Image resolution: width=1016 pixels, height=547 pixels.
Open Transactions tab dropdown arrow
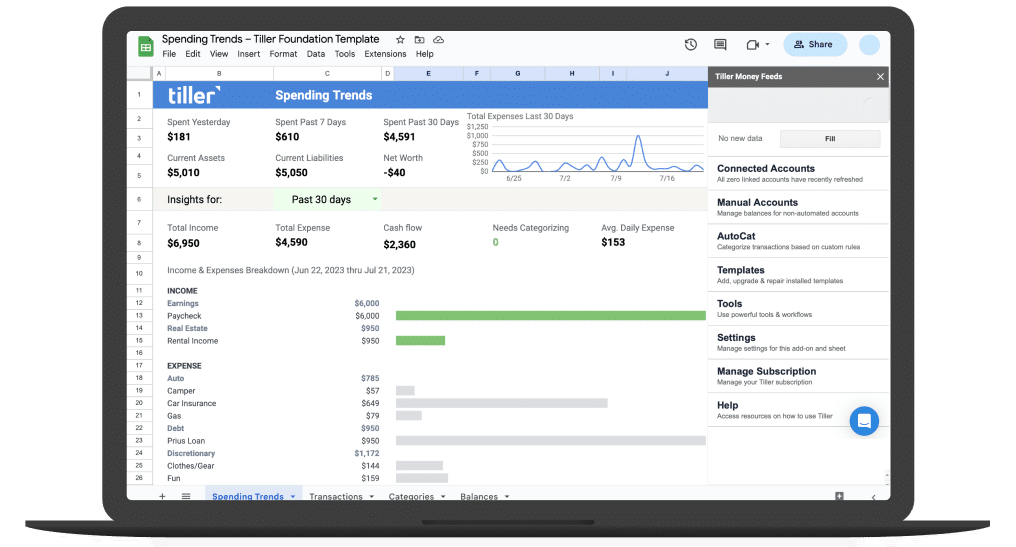372,496
